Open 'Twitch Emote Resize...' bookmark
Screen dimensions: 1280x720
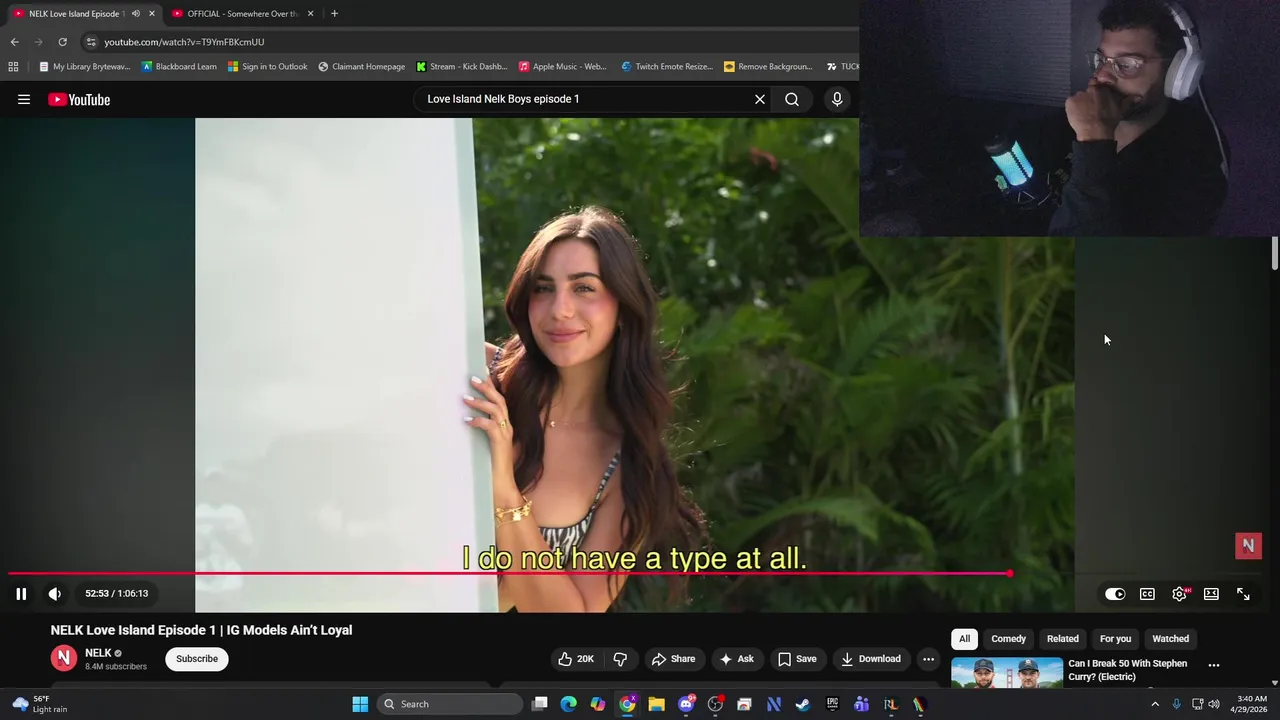[666, 67]
